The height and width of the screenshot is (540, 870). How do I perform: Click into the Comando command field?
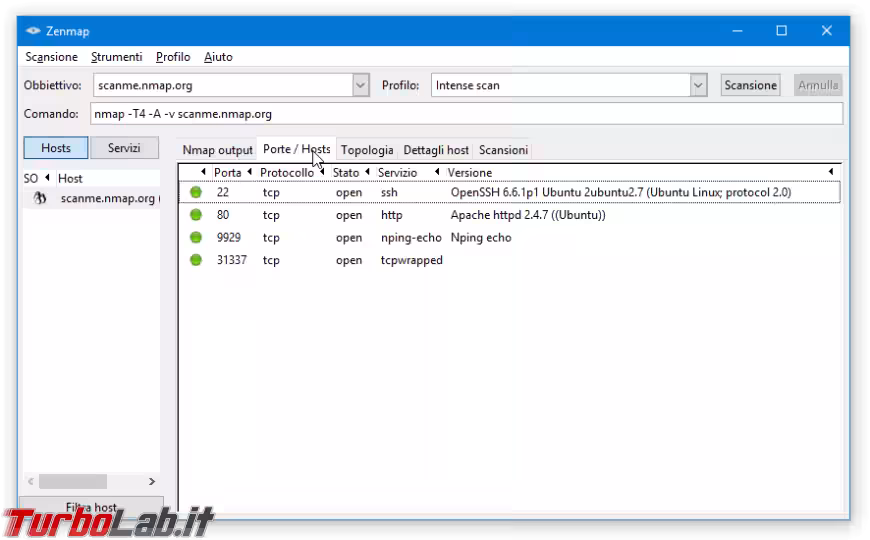[466, 114]
